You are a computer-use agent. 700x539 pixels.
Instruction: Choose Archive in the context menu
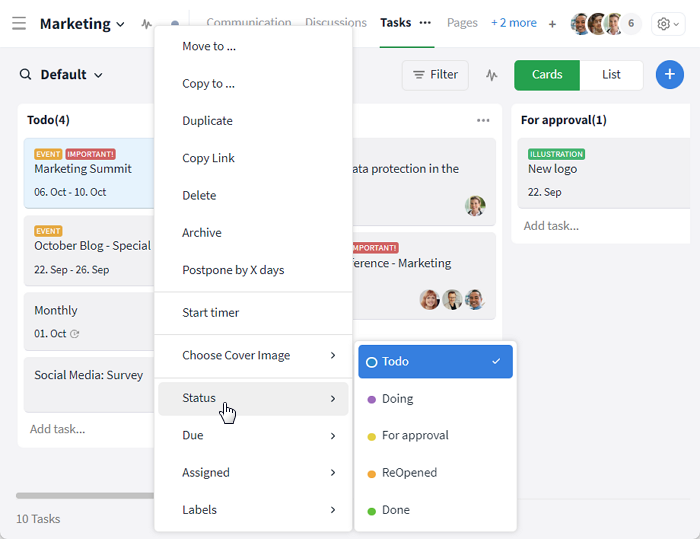coord(201,233)
